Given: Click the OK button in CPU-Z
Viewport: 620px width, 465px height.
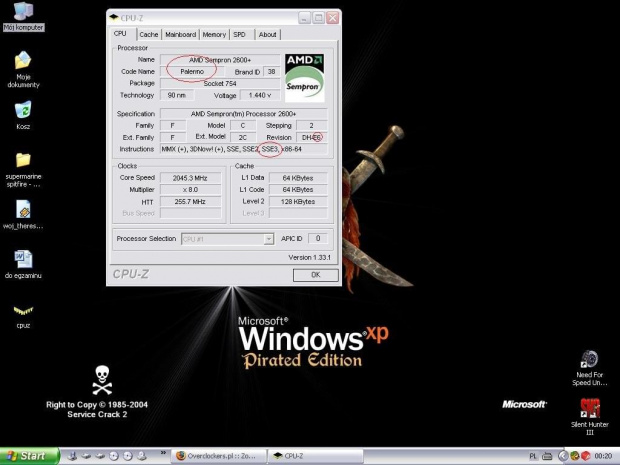Looking at the screenshot, I should (316, 275).
